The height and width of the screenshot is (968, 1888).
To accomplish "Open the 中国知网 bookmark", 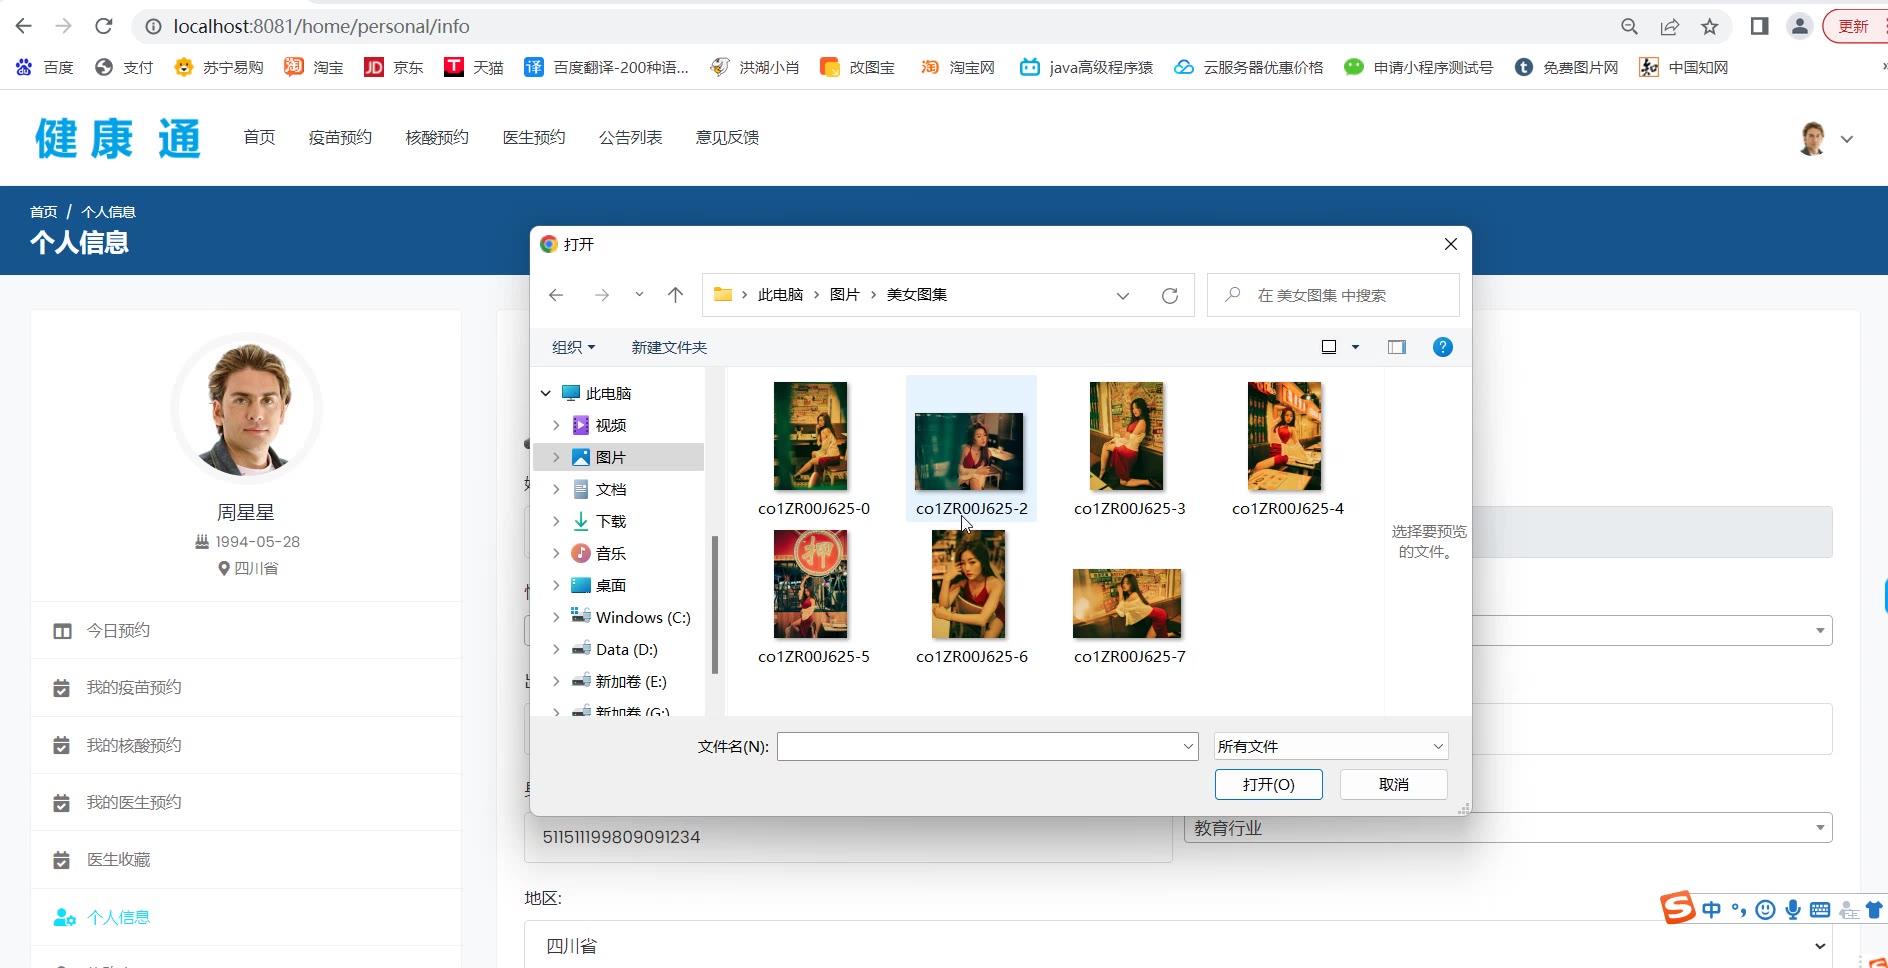I will point(1684,67).
